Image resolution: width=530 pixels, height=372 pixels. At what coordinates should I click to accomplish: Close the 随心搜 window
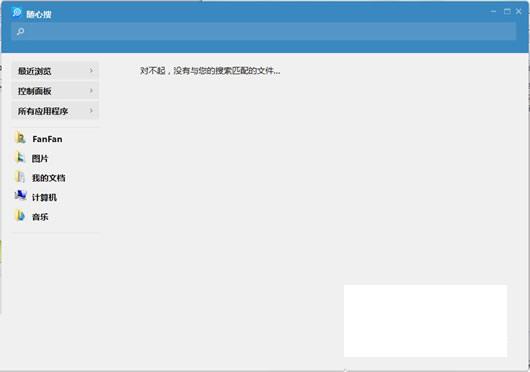[519, 11]
